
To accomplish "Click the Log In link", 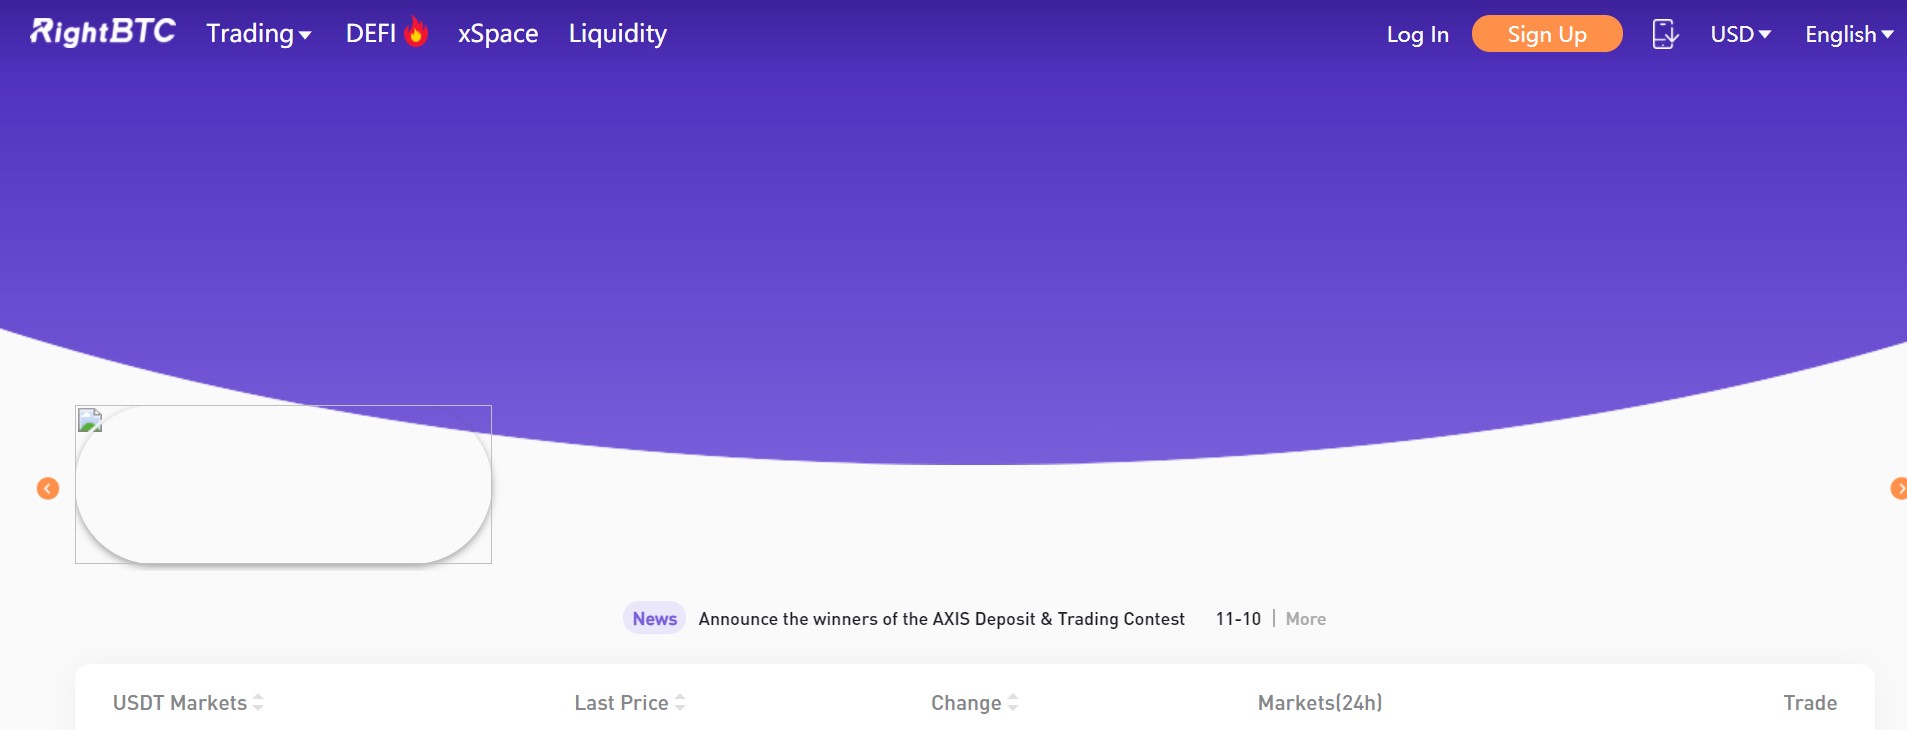I will 1416,34.
